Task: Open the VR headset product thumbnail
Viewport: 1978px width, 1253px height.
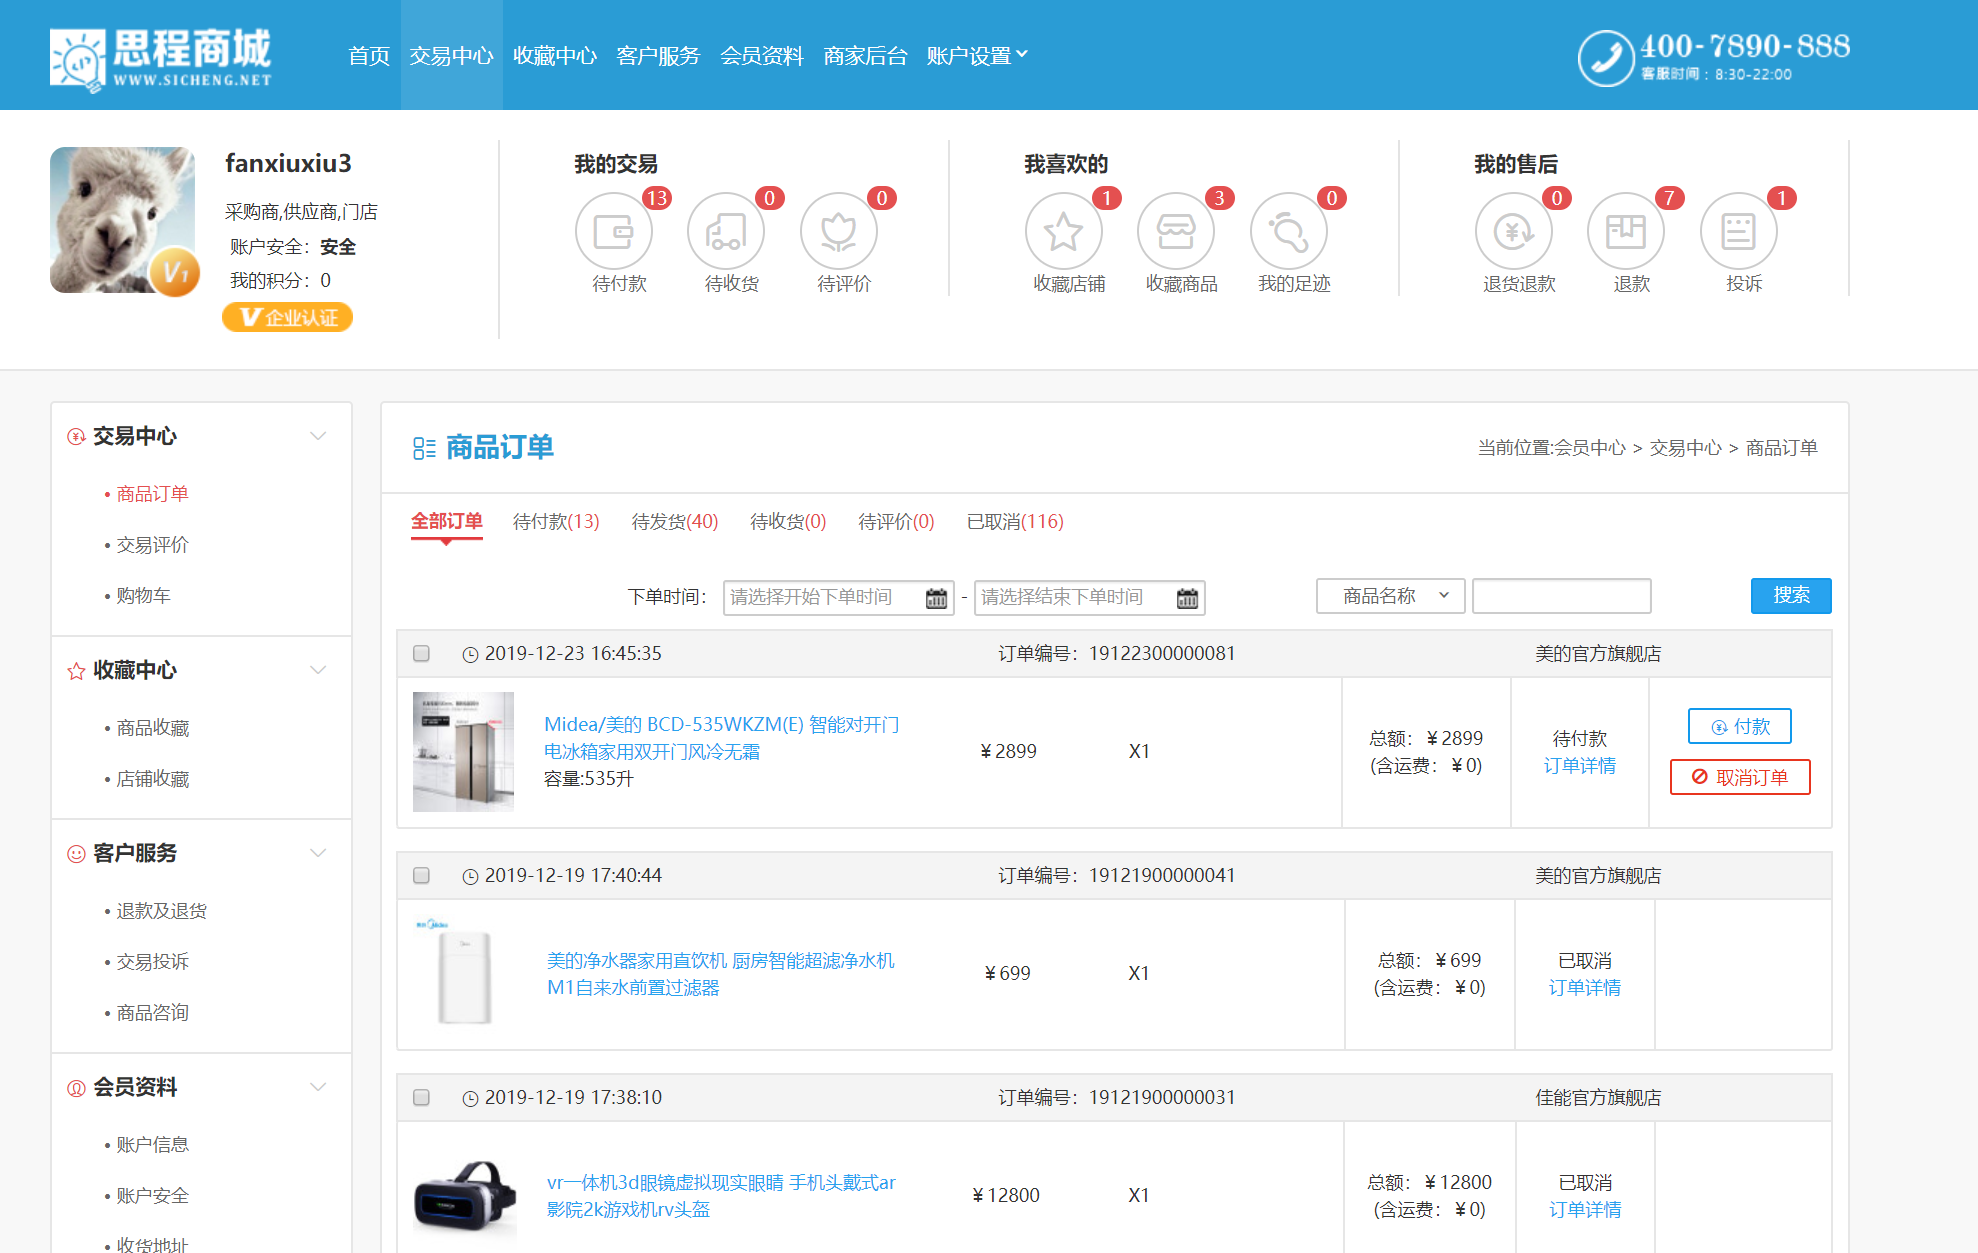Action: click(463, 1196)
